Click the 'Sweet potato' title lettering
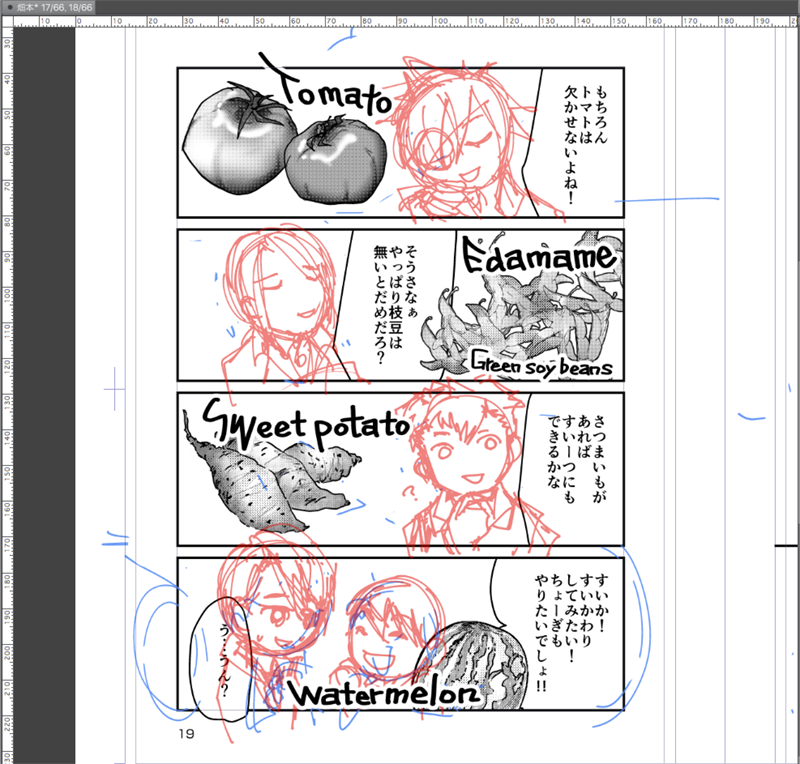This screenshot has width=800, height=764. click(x=306, y=425)
